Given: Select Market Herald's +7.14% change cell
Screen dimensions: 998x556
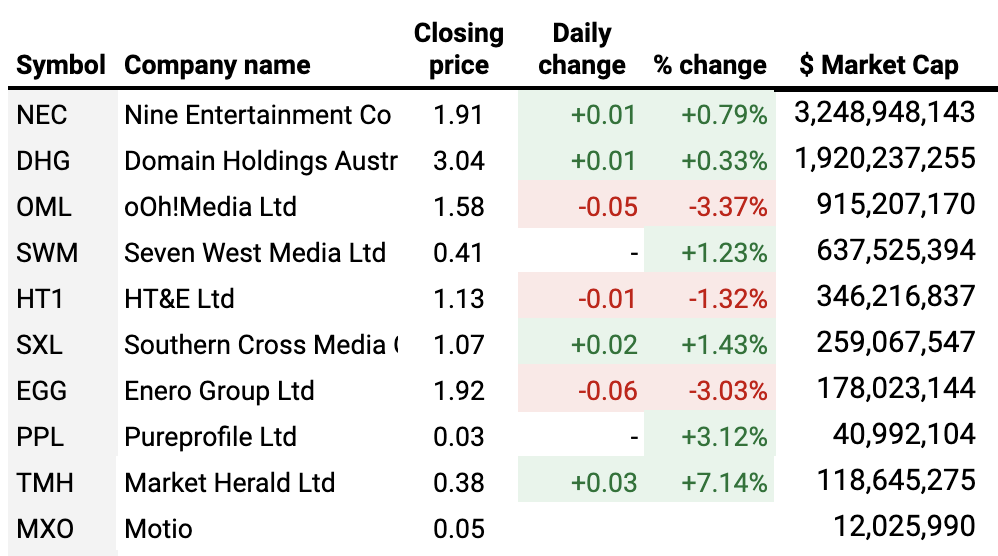Looking at the screenshot, I should click(724, 483).
